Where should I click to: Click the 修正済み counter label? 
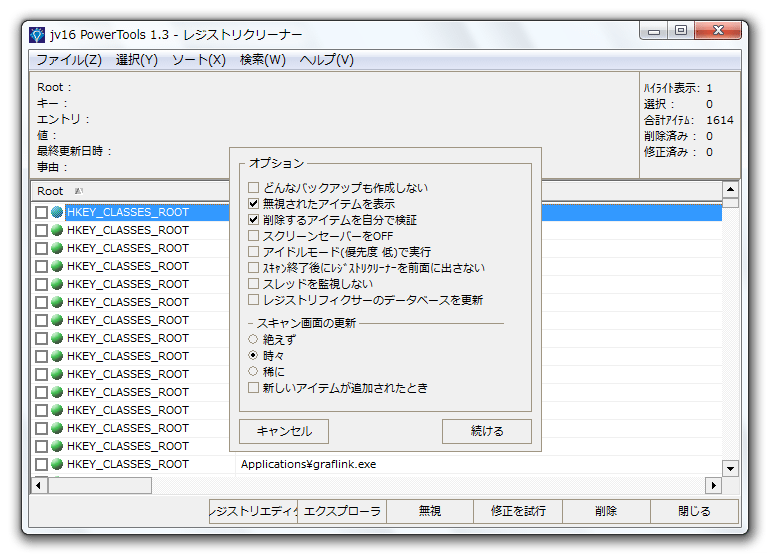670,152
